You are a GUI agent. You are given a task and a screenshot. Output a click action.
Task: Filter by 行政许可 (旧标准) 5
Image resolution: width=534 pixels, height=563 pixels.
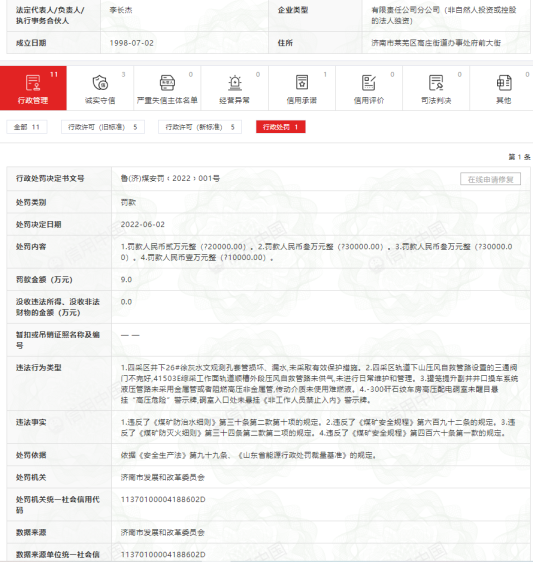point(103,127)
